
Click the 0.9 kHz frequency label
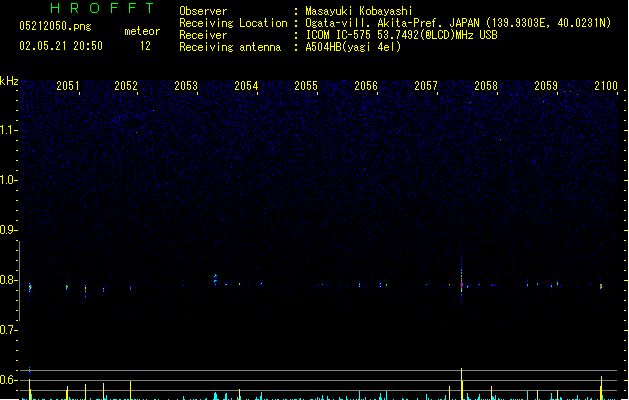coord(8,230)
